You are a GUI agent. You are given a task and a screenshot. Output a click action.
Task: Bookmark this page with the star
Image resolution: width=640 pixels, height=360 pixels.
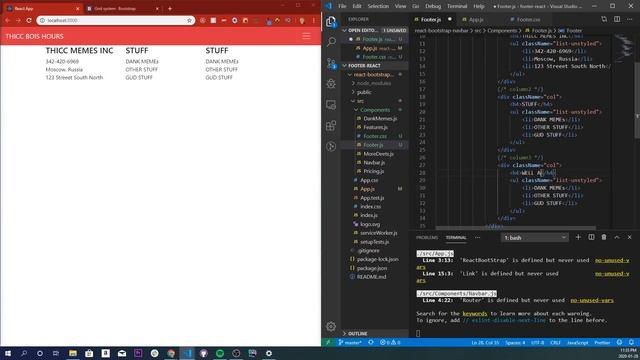point(189,20)
